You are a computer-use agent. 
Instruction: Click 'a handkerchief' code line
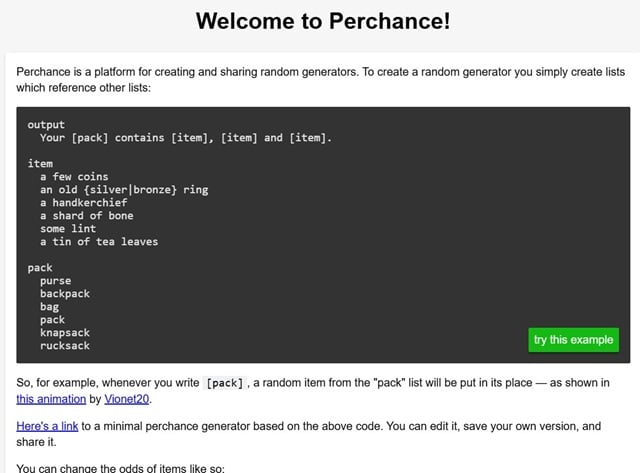84,203
